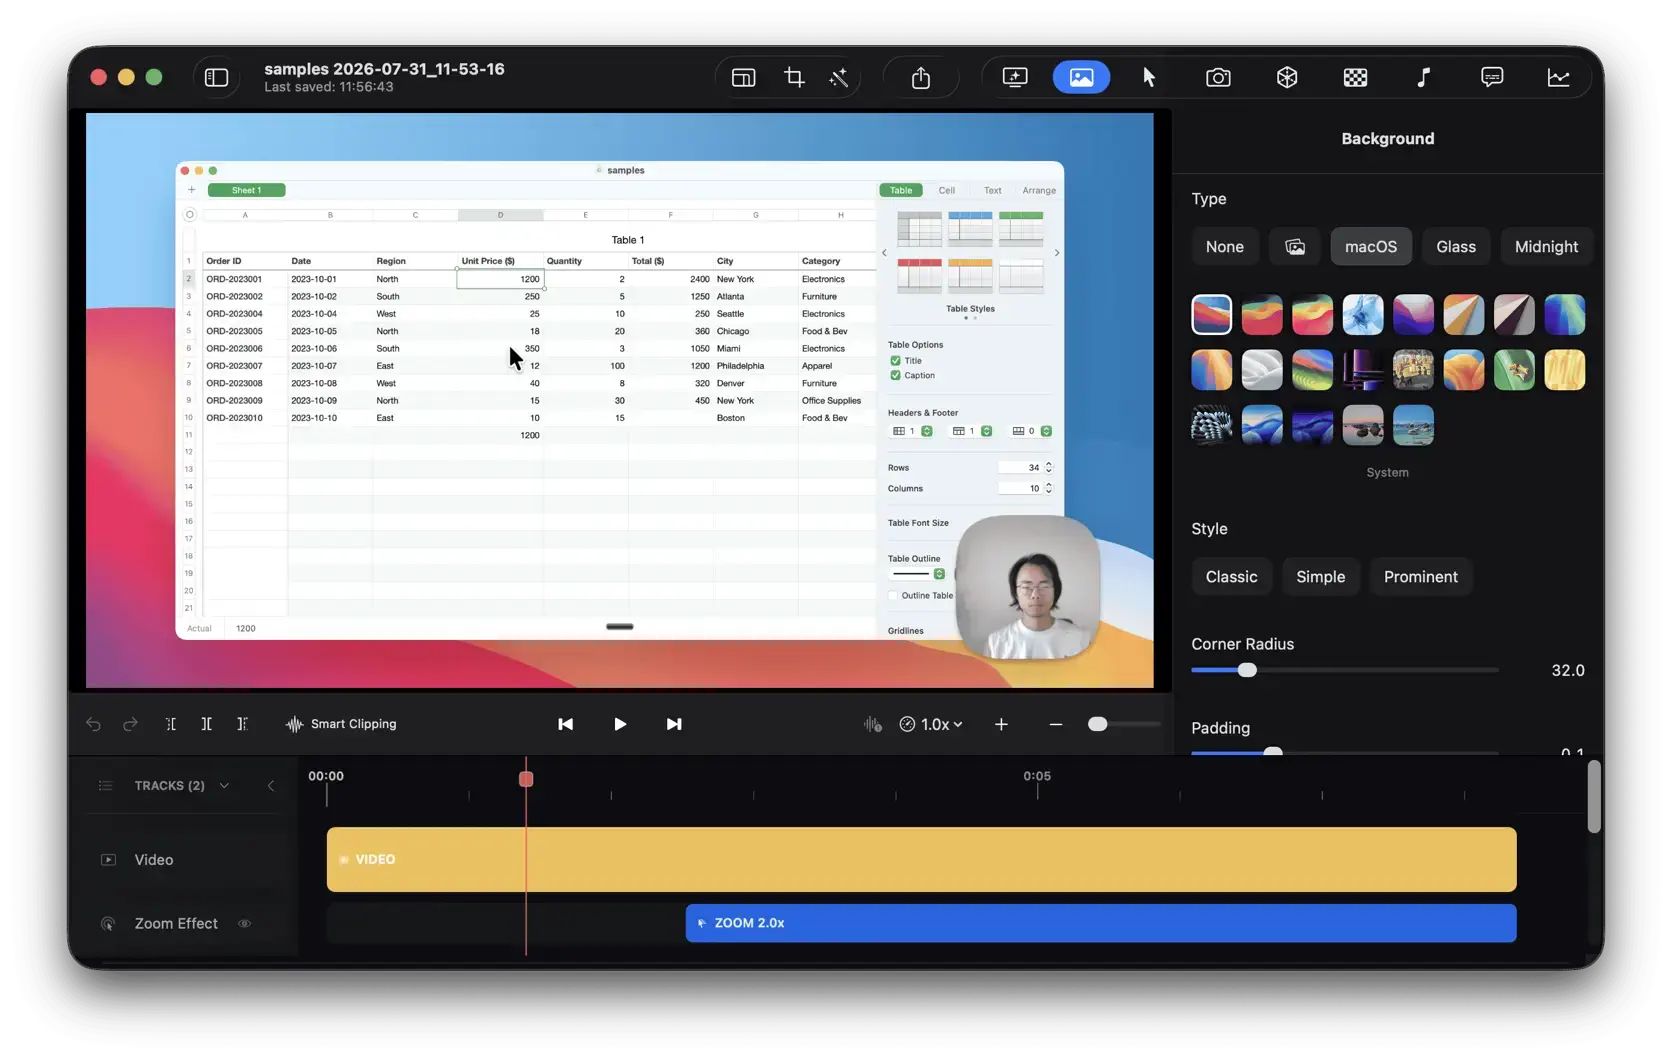Zoom in timeline with plus icon
Screen dimensions: 1672x1059
1001,724
